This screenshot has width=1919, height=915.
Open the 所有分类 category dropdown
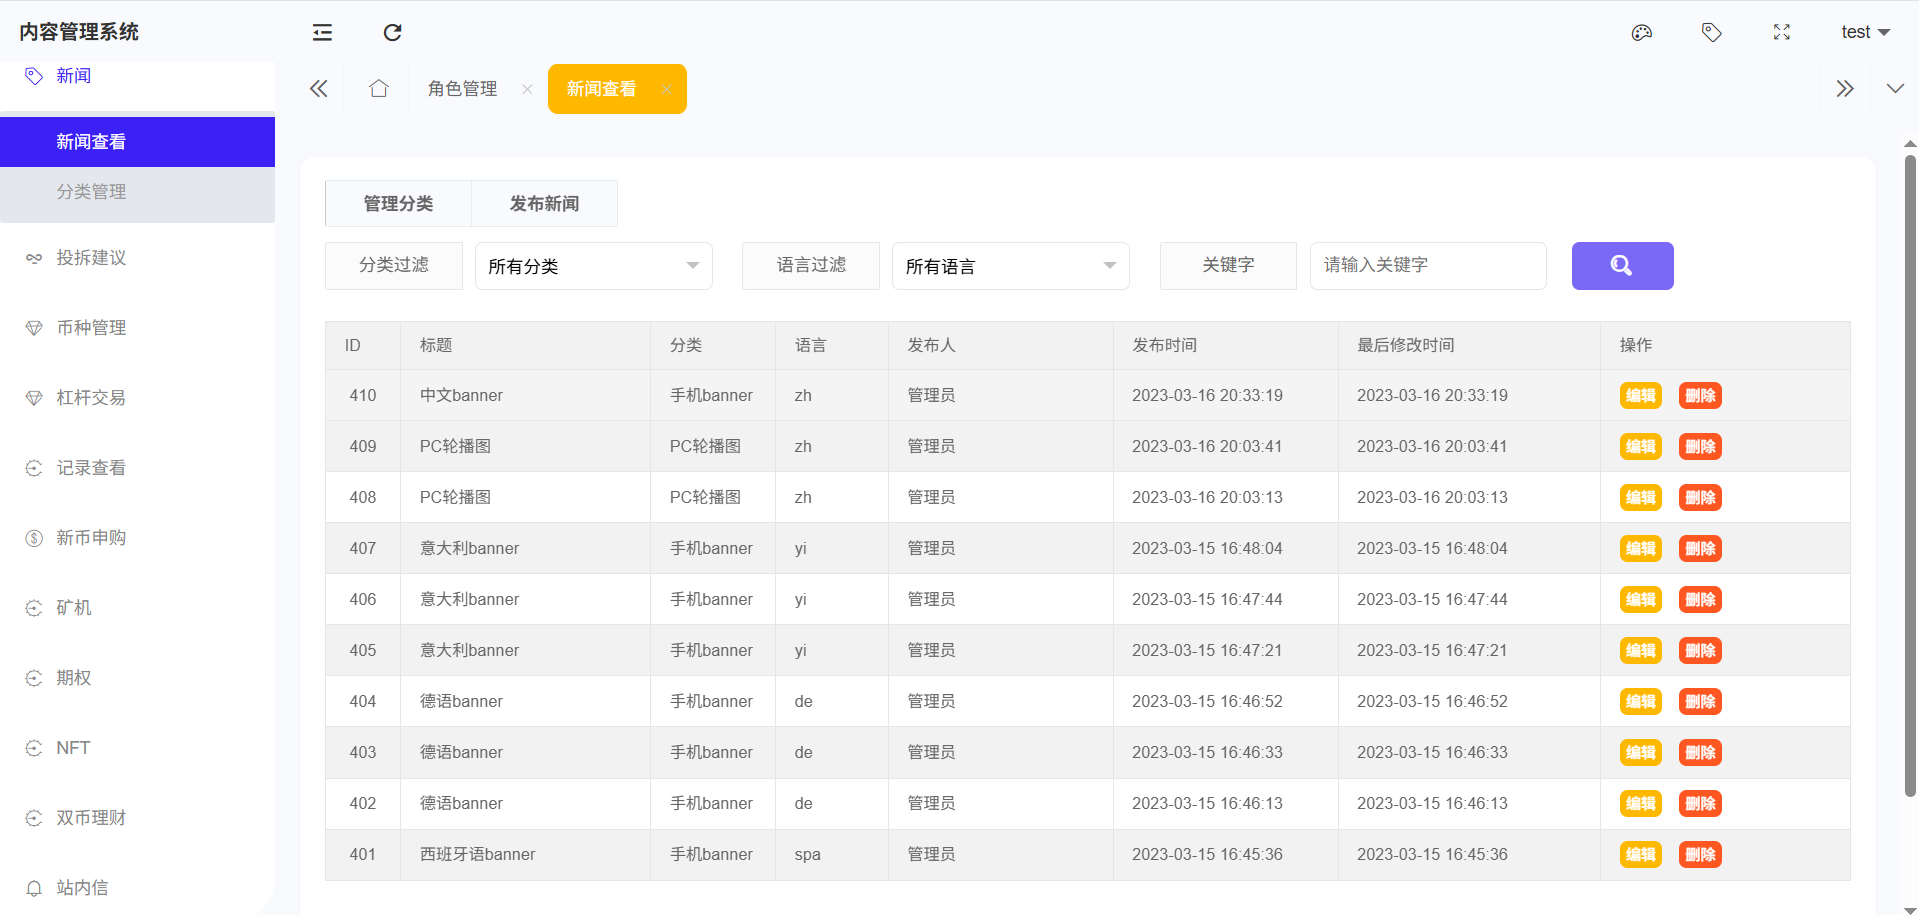[593, 266]
